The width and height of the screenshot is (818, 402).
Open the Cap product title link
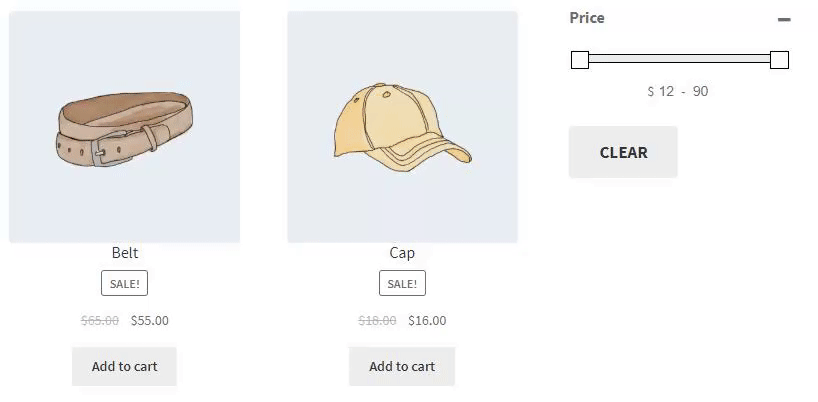(x=402, y=253)
